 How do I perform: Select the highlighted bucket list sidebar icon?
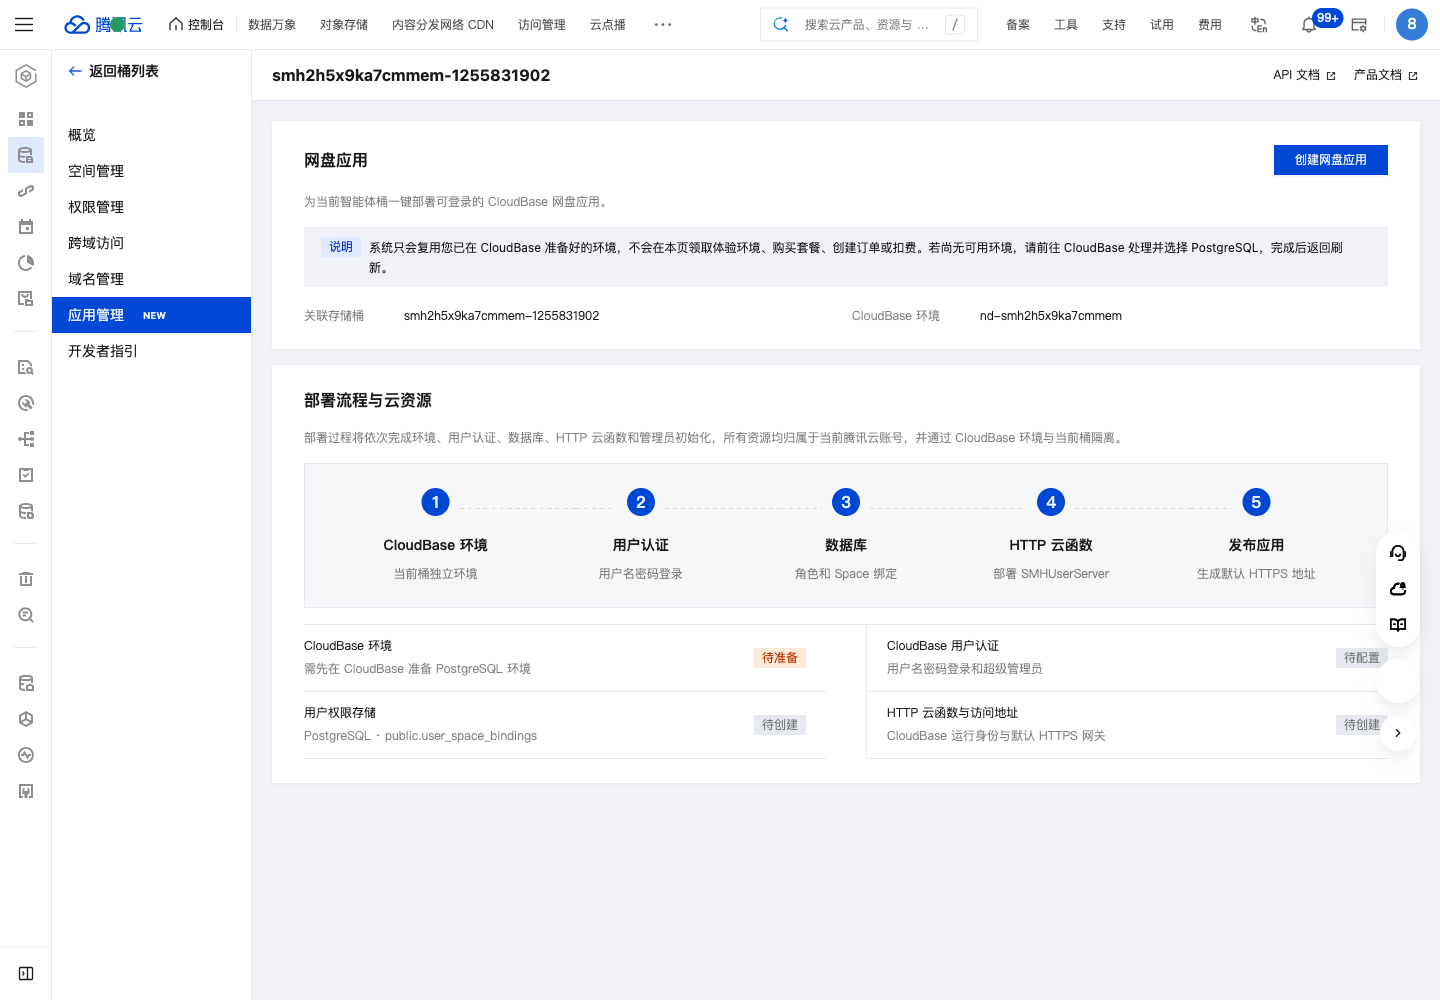26,155
